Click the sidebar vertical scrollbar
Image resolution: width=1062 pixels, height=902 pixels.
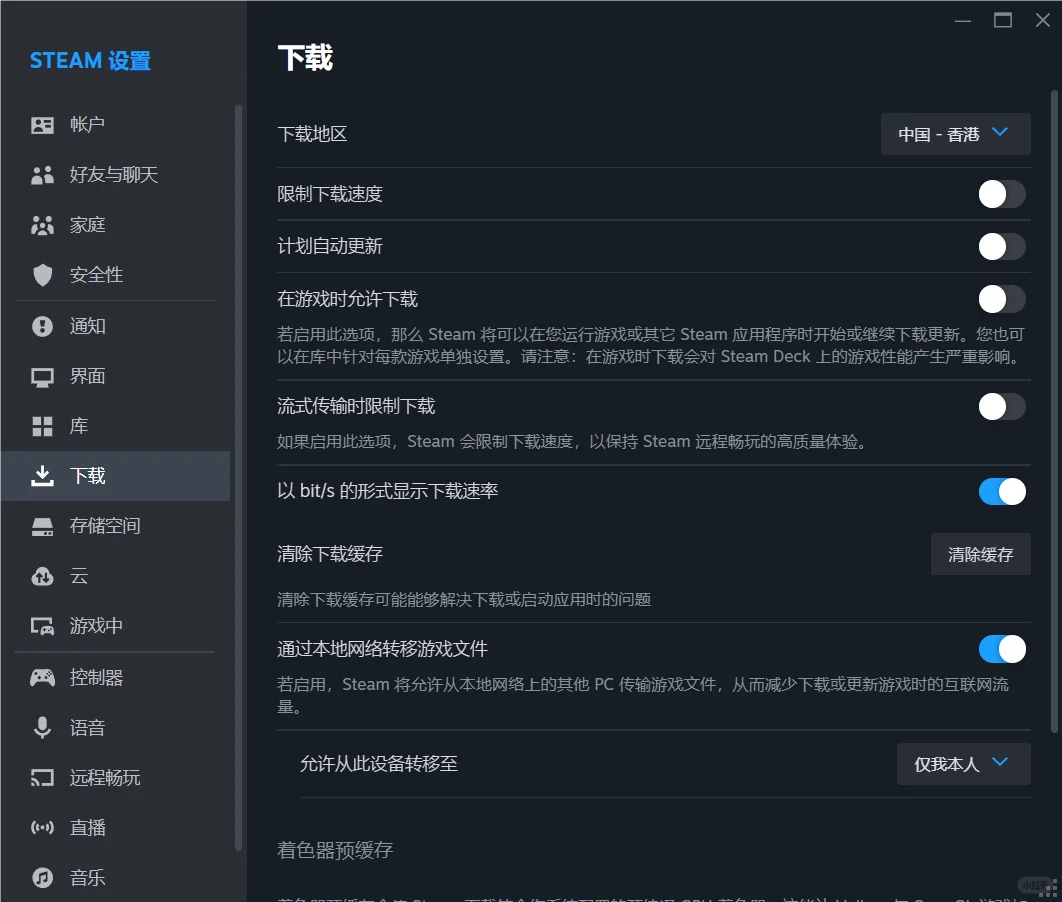tap(238, 477)
